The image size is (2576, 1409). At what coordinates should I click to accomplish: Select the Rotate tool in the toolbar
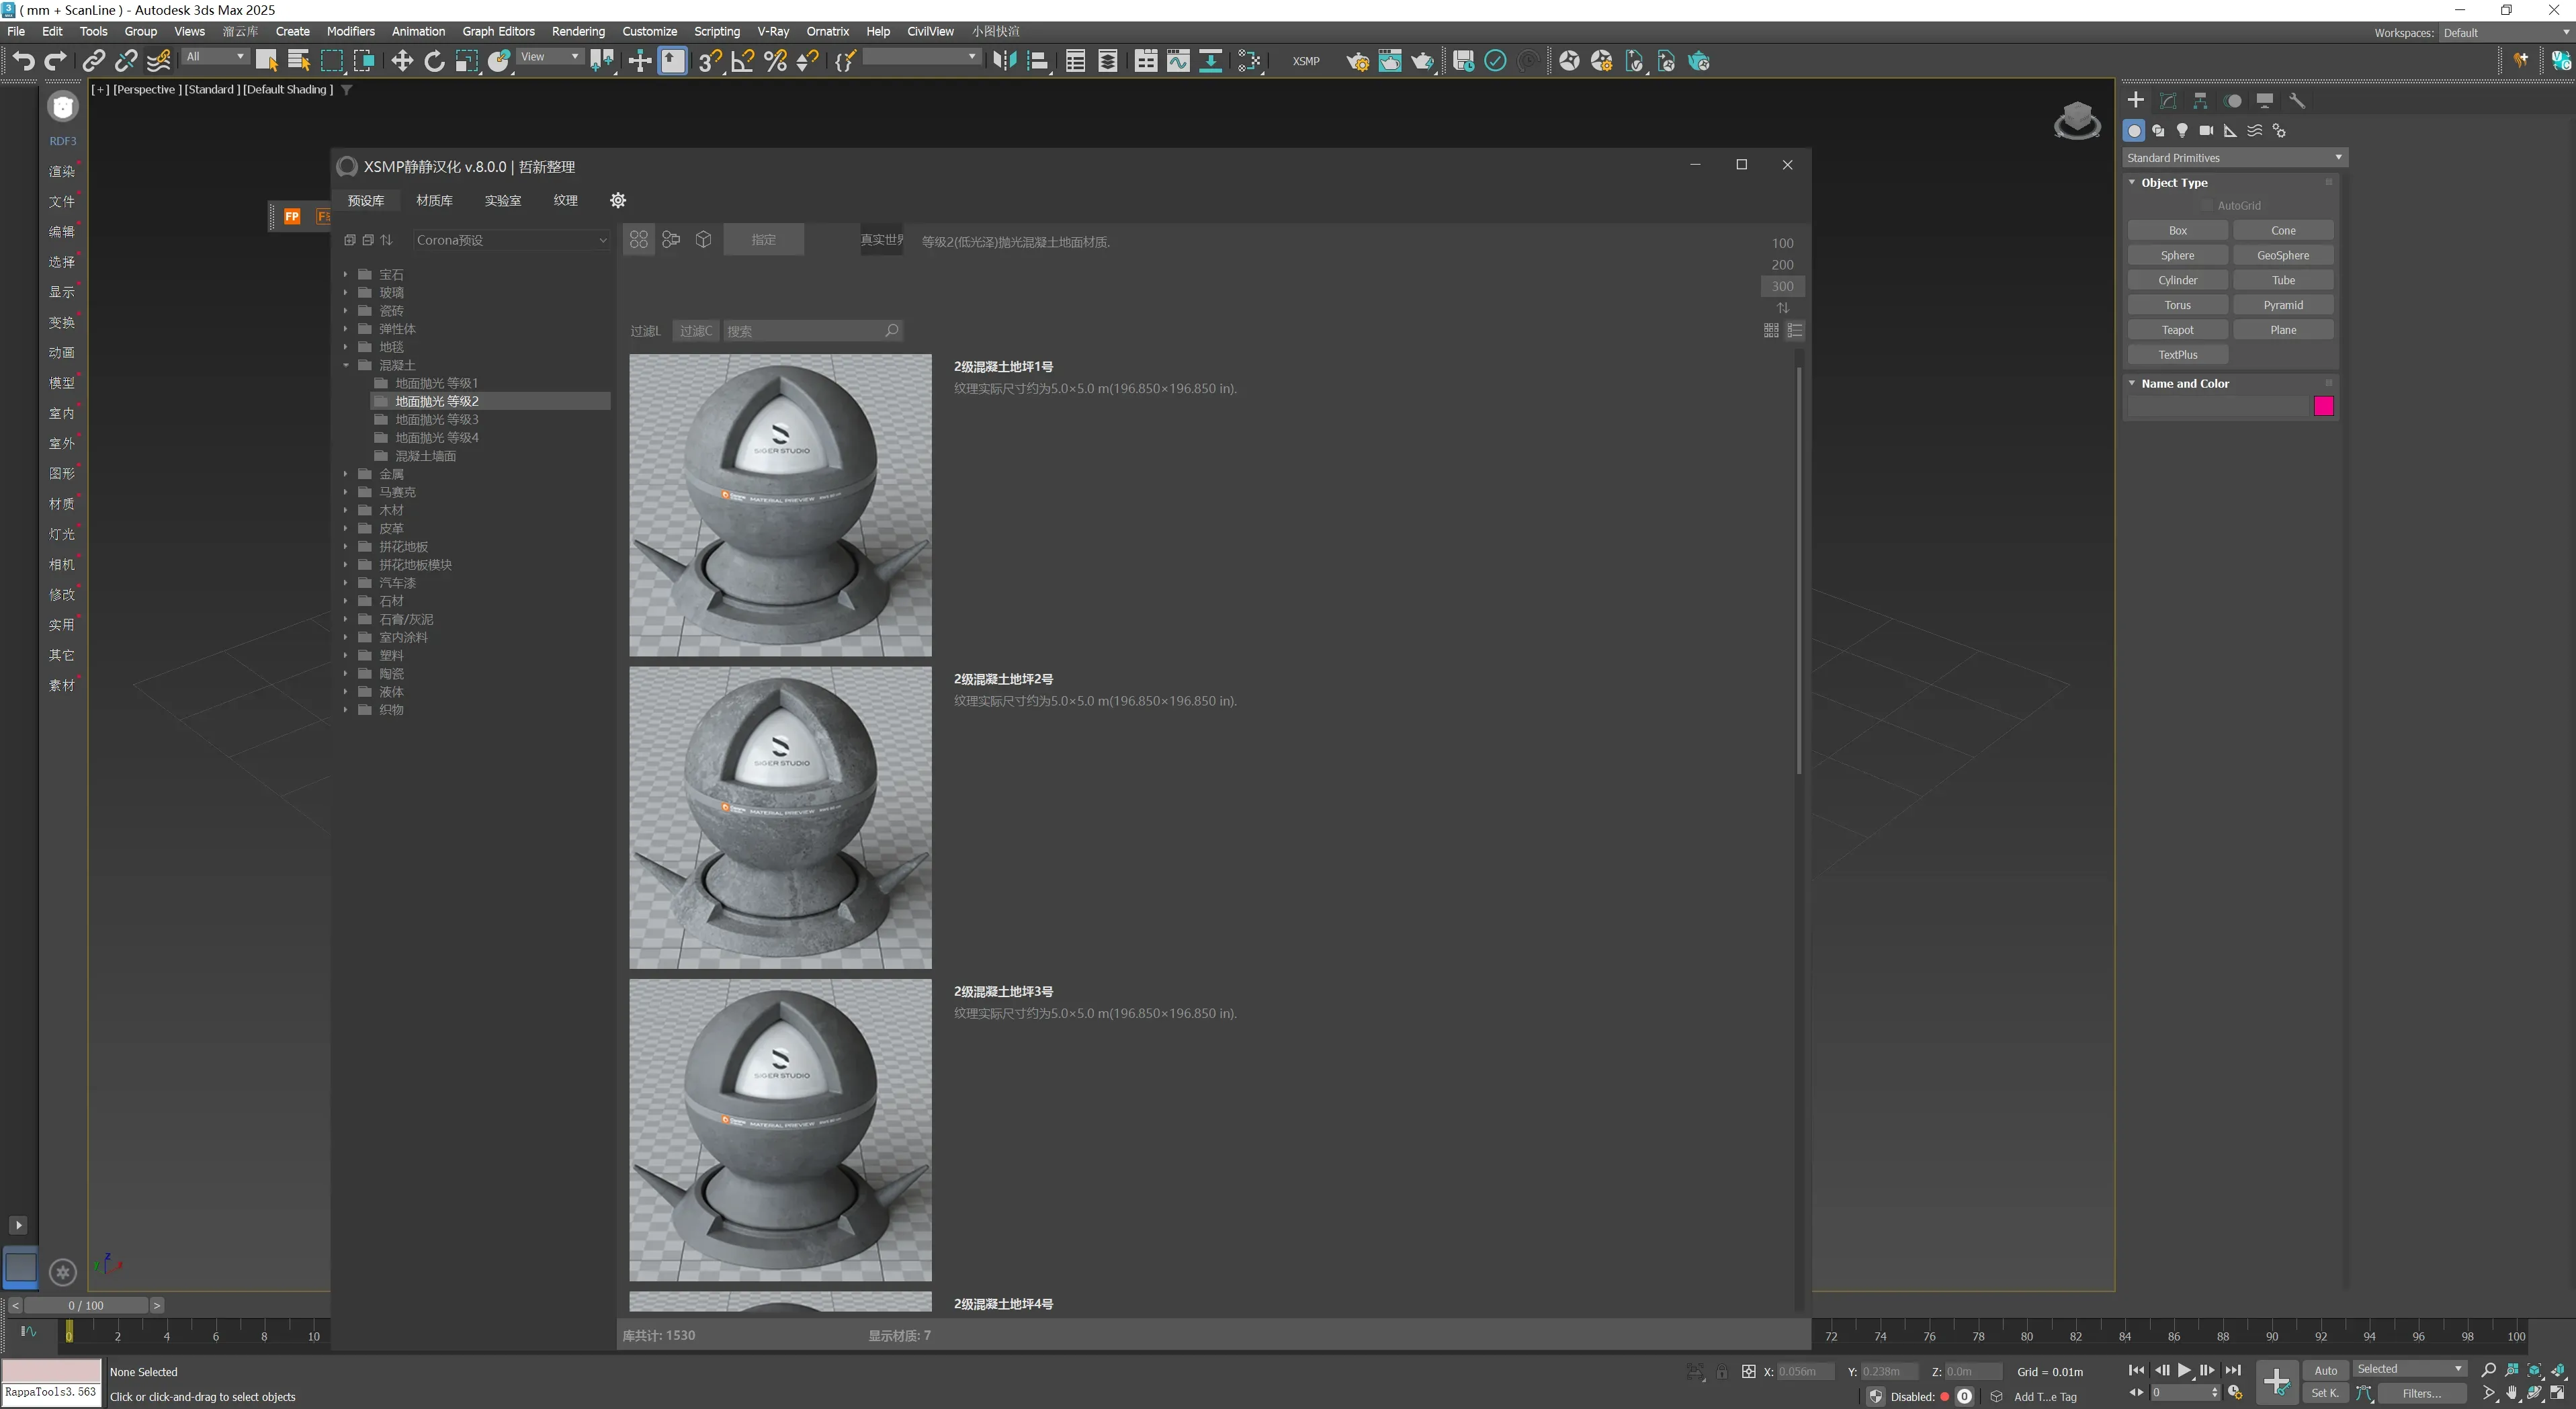point(434,61)
